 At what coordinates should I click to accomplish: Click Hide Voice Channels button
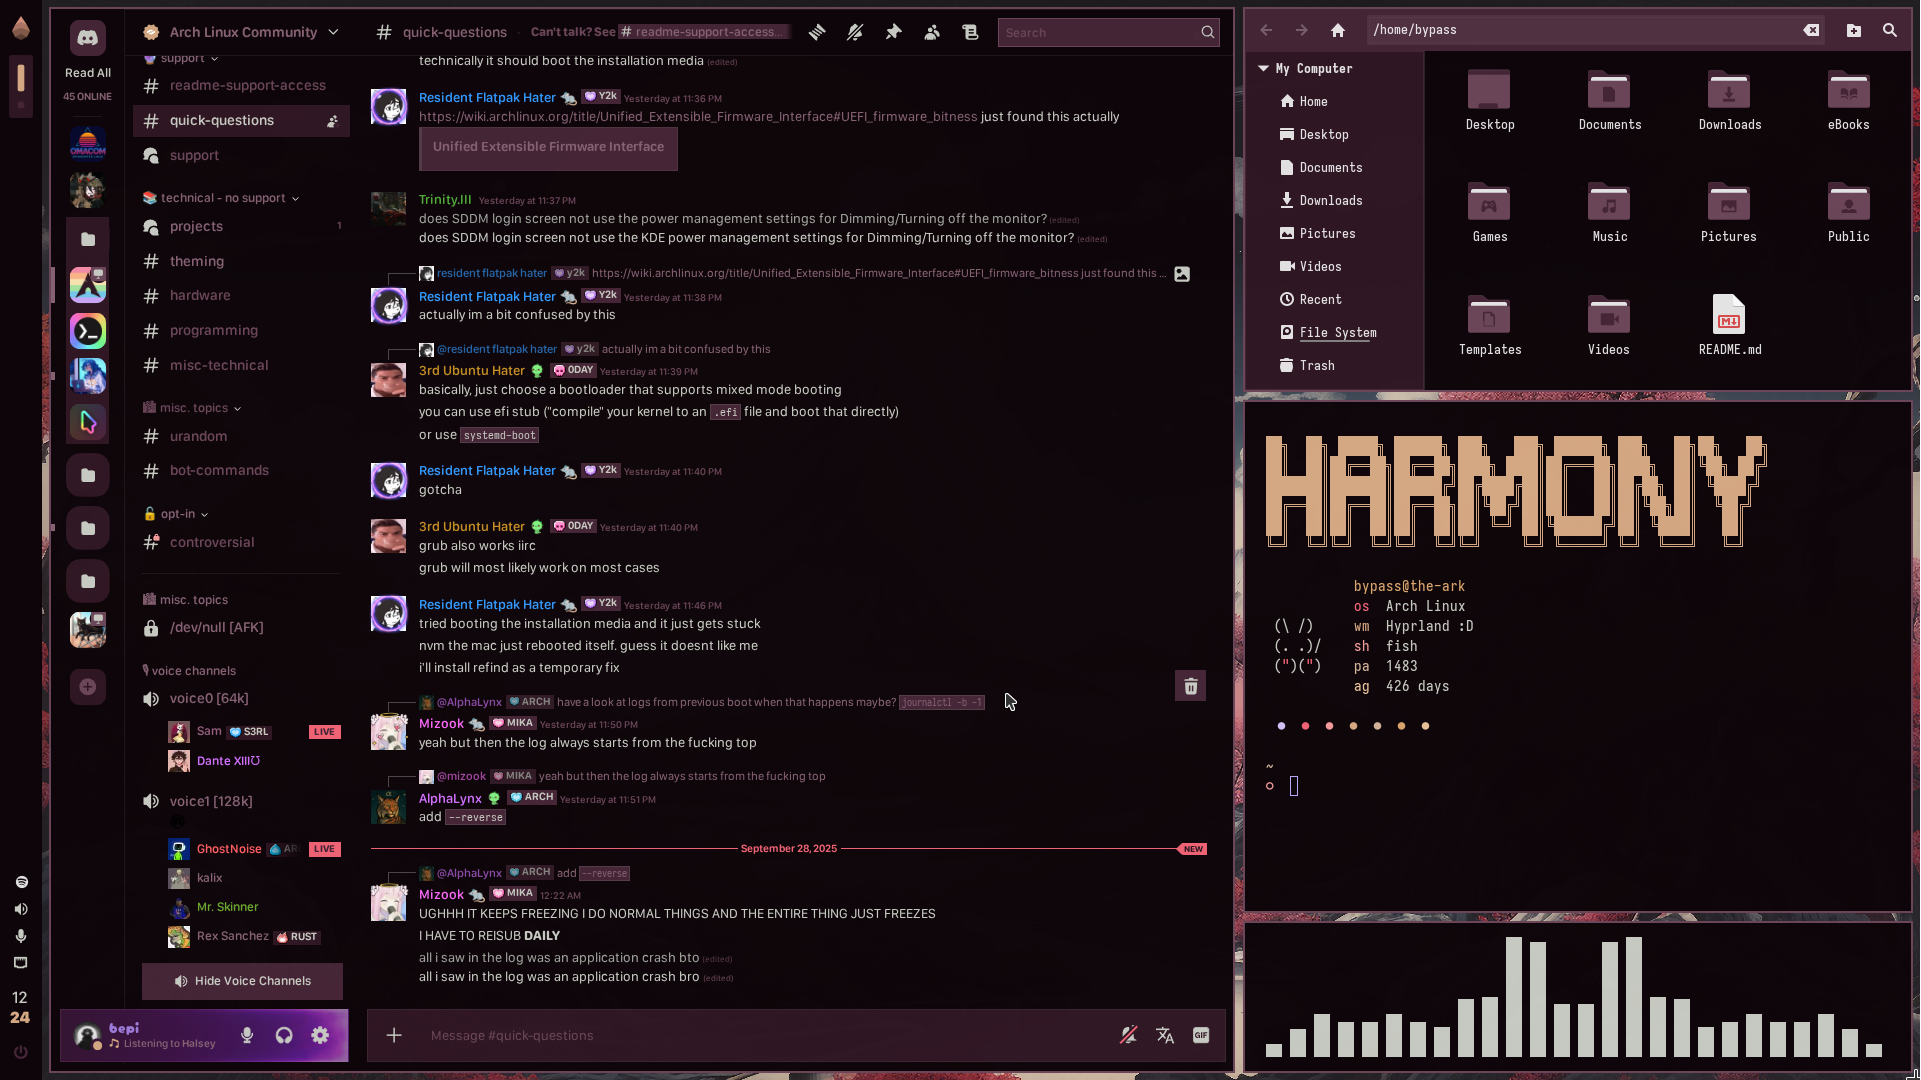point(242,981)
